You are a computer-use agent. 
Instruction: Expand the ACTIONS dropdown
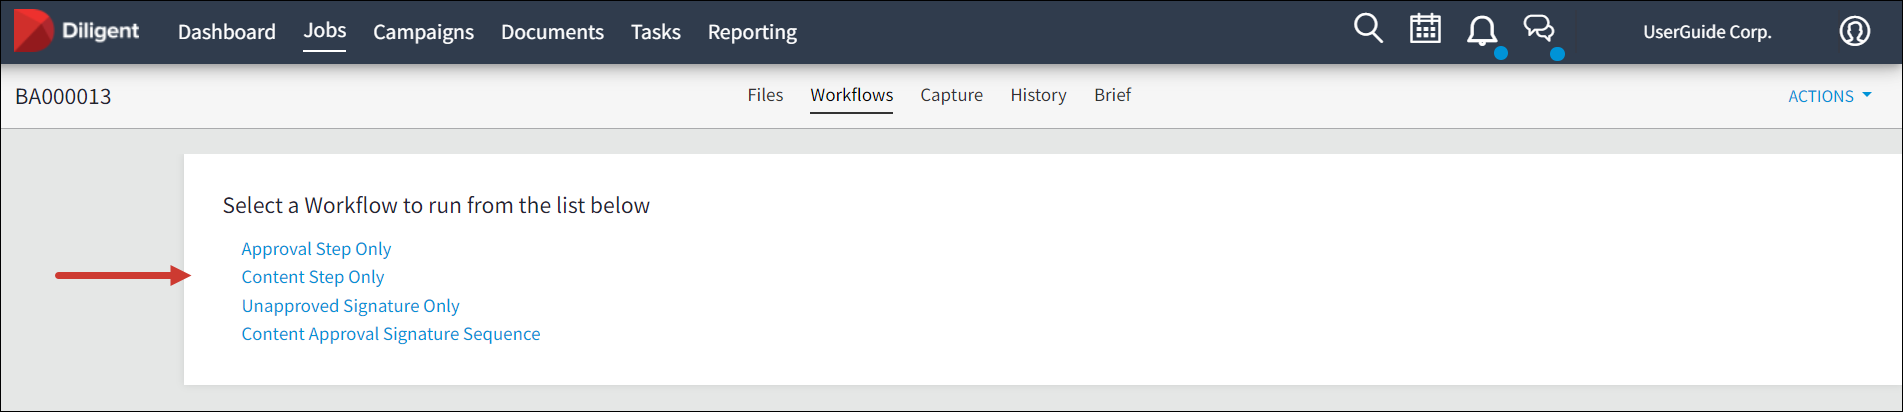[1829, 96]
